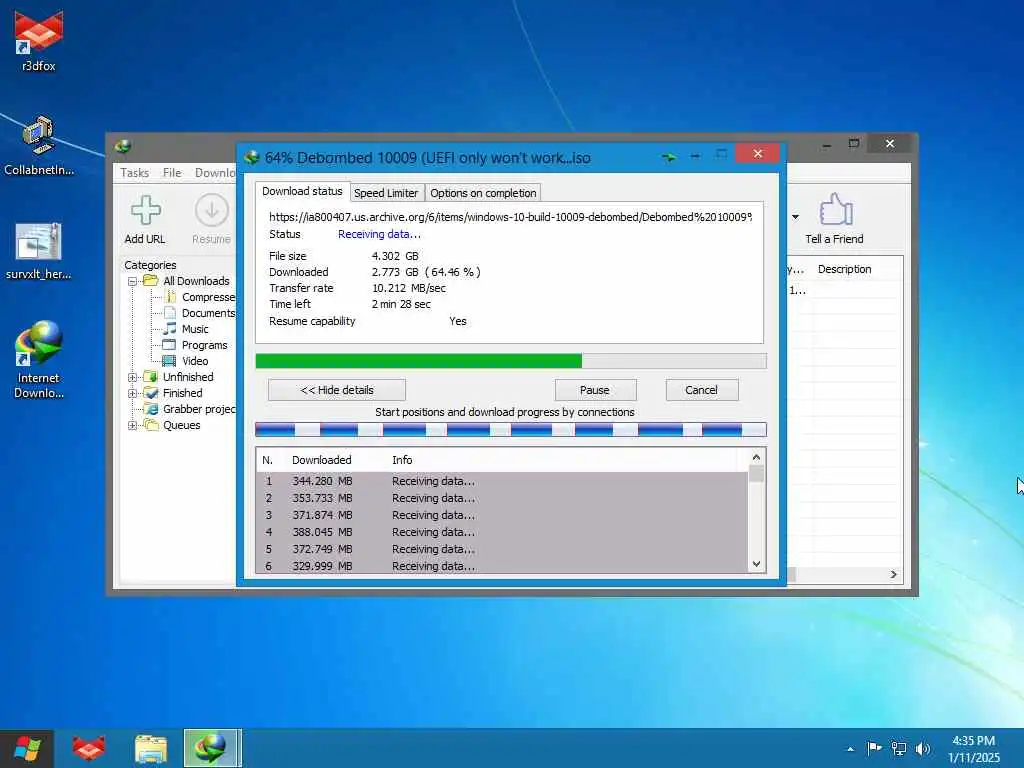Image resolution: width=1024 pixels, height=768 pixels.
Task: Click the Resume toolbar icon
Action: (211, 219)
